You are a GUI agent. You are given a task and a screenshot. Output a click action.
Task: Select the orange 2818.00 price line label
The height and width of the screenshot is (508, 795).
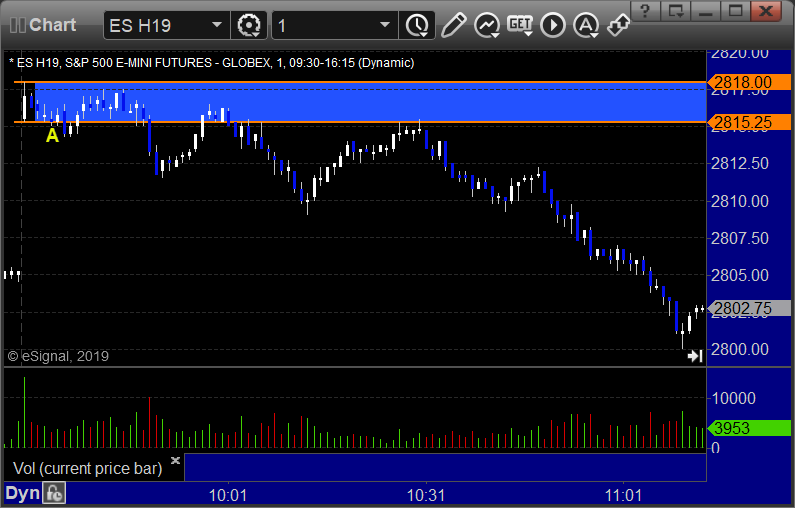(x=749, y=82)
